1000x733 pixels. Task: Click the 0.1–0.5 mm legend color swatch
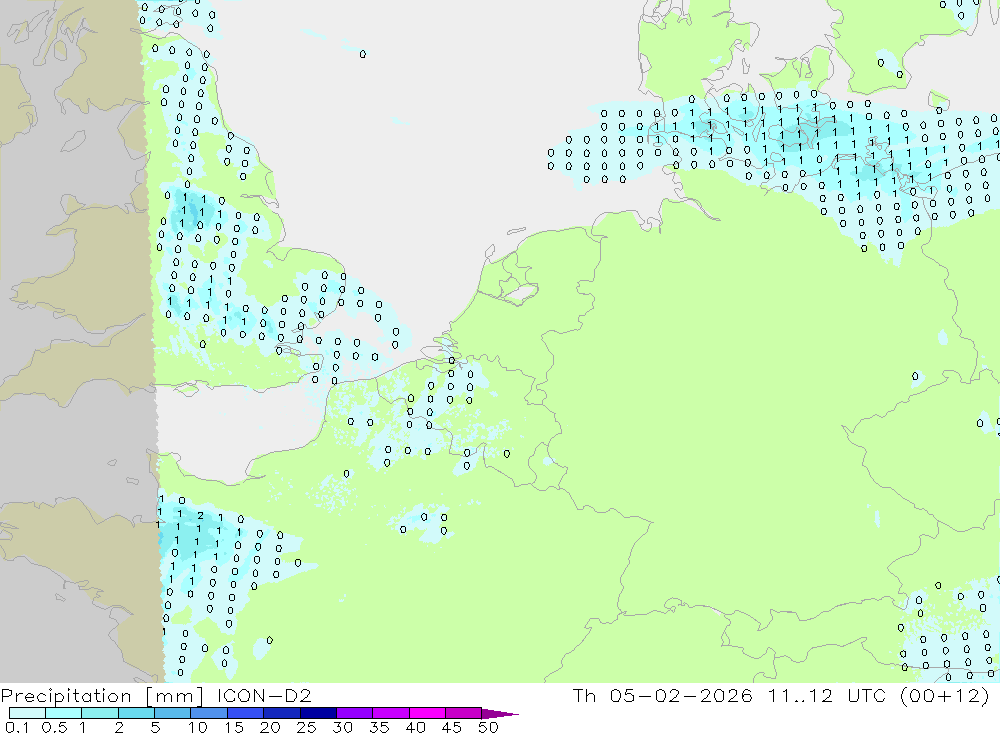click(x=27, y=713)
